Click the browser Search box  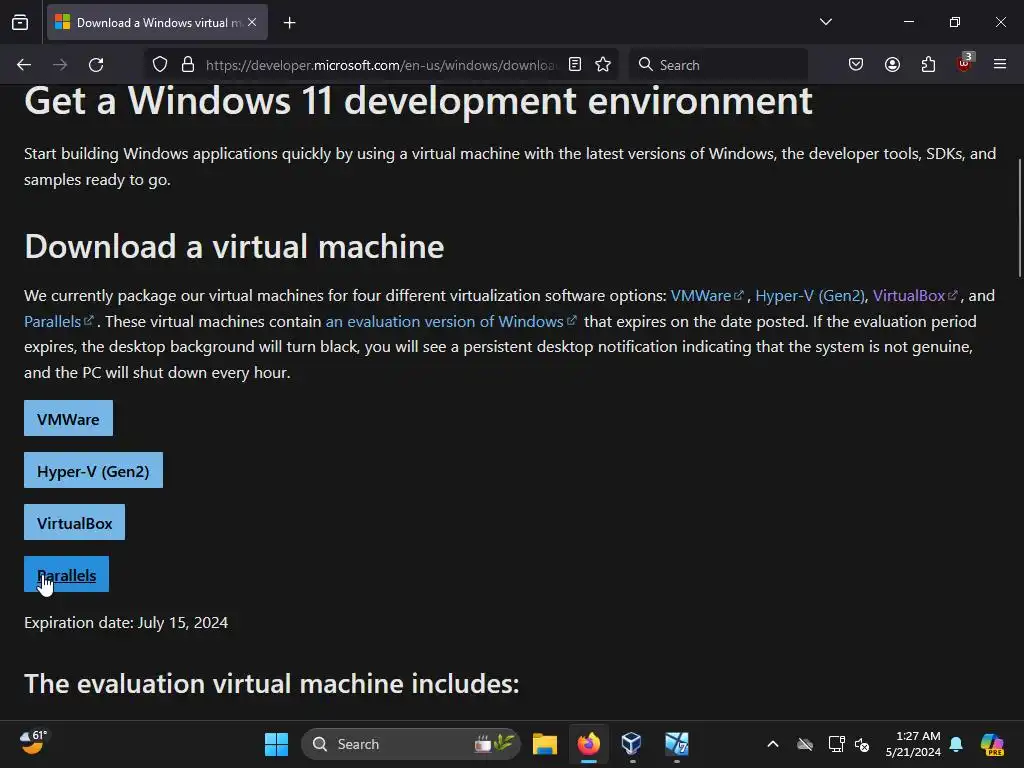pyautogui.click(x=718, y=65)
